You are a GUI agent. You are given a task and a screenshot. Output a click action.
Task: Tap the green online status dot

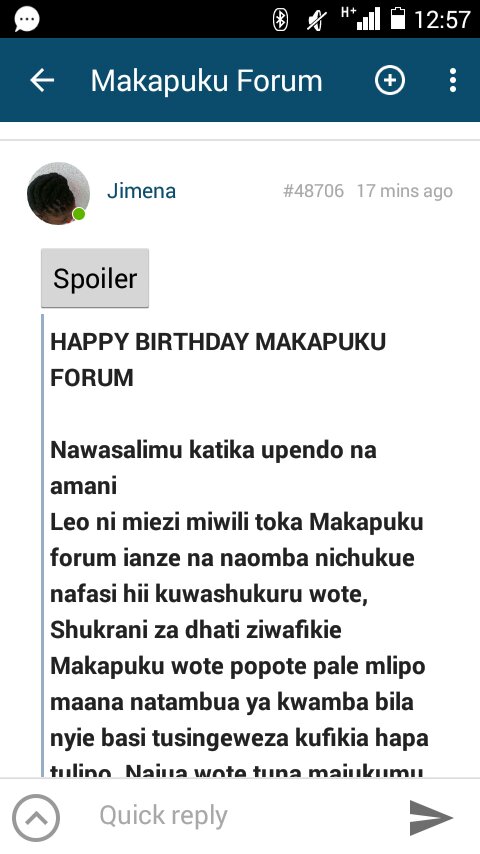(79, 214)
